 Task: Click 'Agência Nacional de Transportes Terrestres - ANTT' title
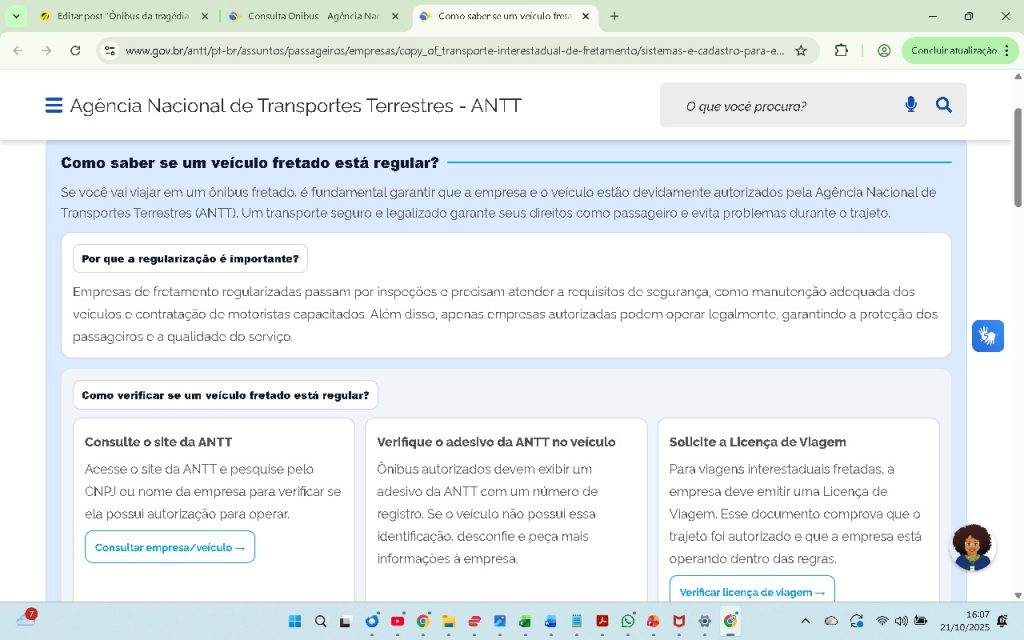tap(295, 105)
